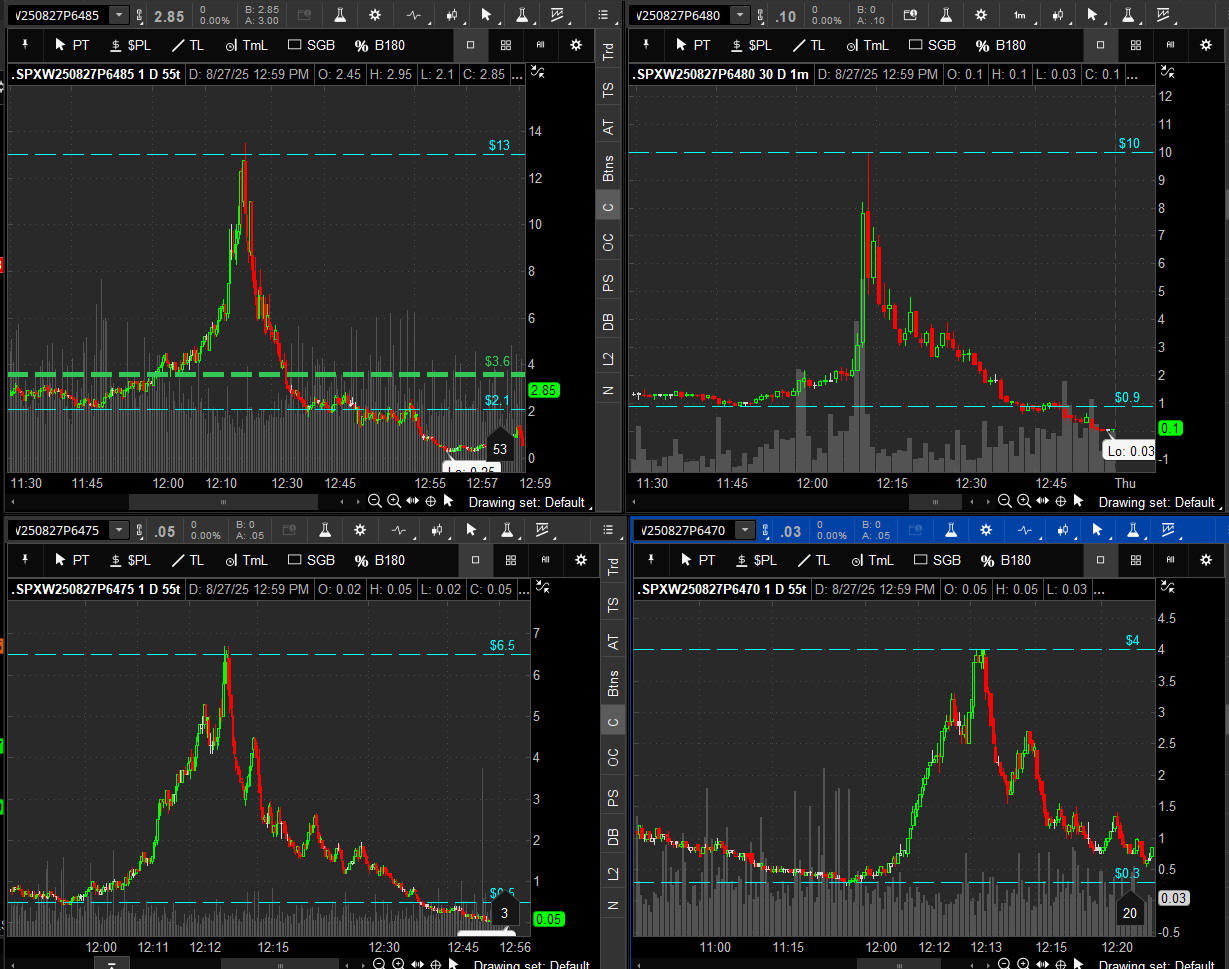Click zoom out magnifier under P6485 chart
The height and width of the screenshot is (969, 1229).
[374, 501]
